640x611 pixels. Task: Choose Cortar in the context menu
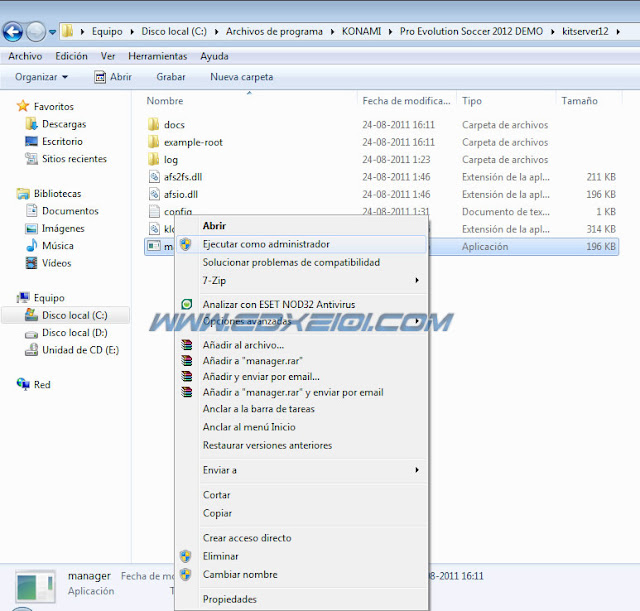(301, 495)
